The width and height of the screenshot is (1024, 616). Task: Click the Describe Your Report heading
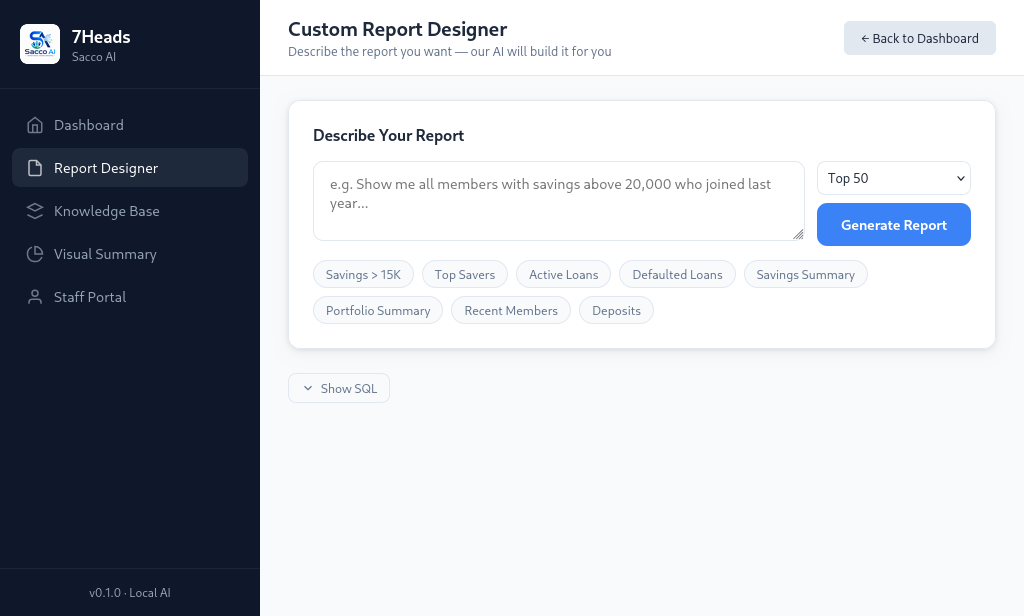[389, 135]
